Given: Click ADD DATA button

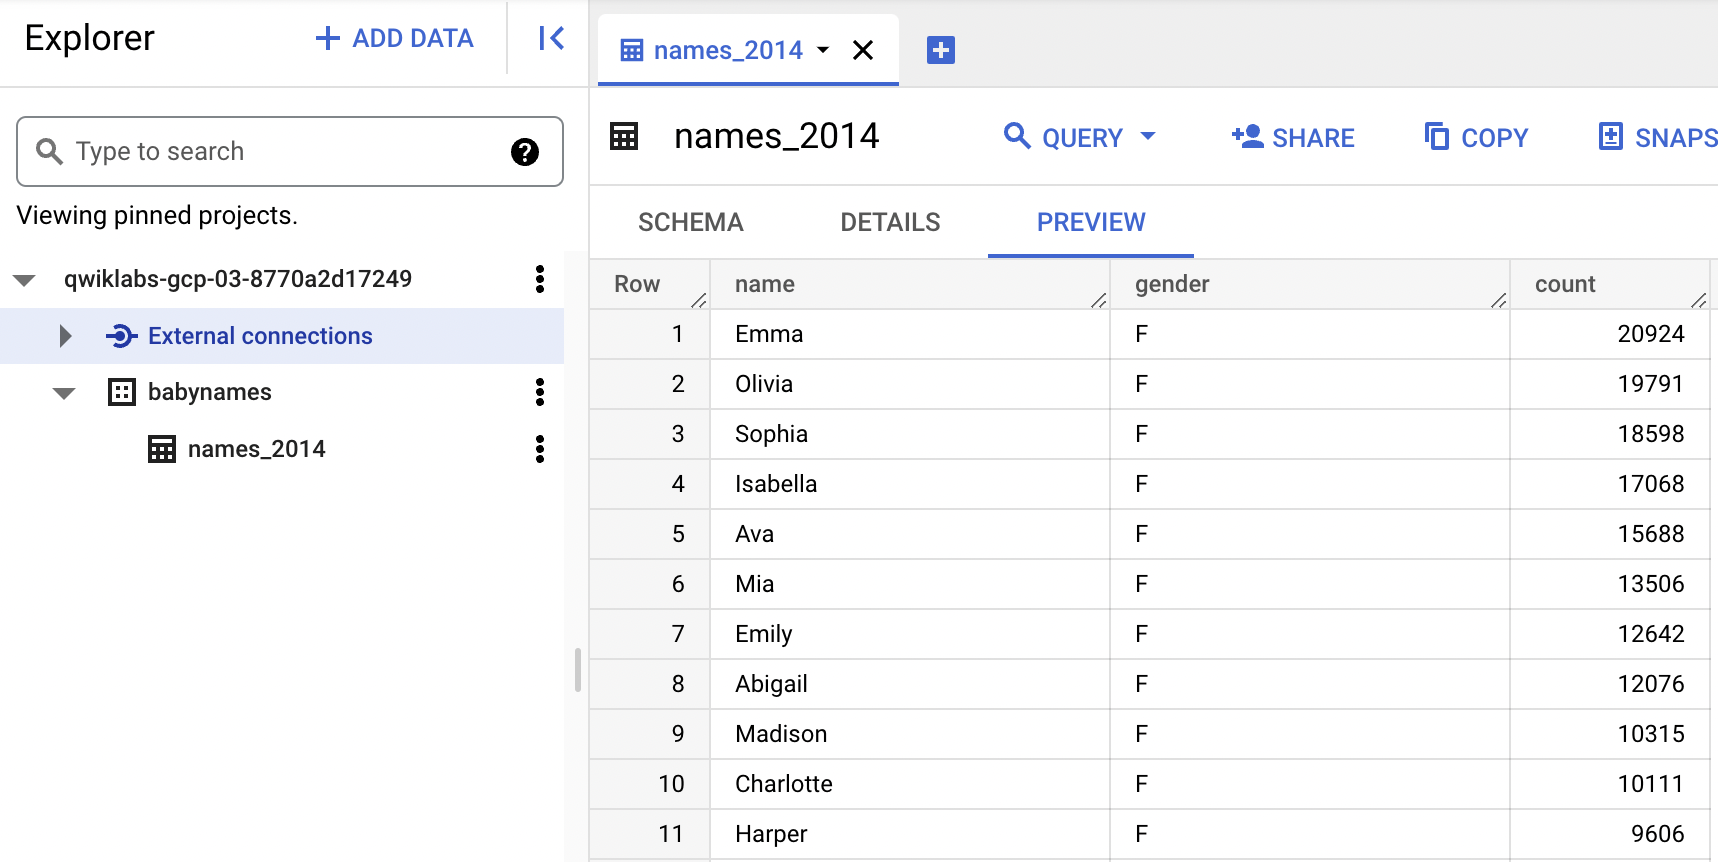Looking at the screenshot, I should tap(394, 38).
